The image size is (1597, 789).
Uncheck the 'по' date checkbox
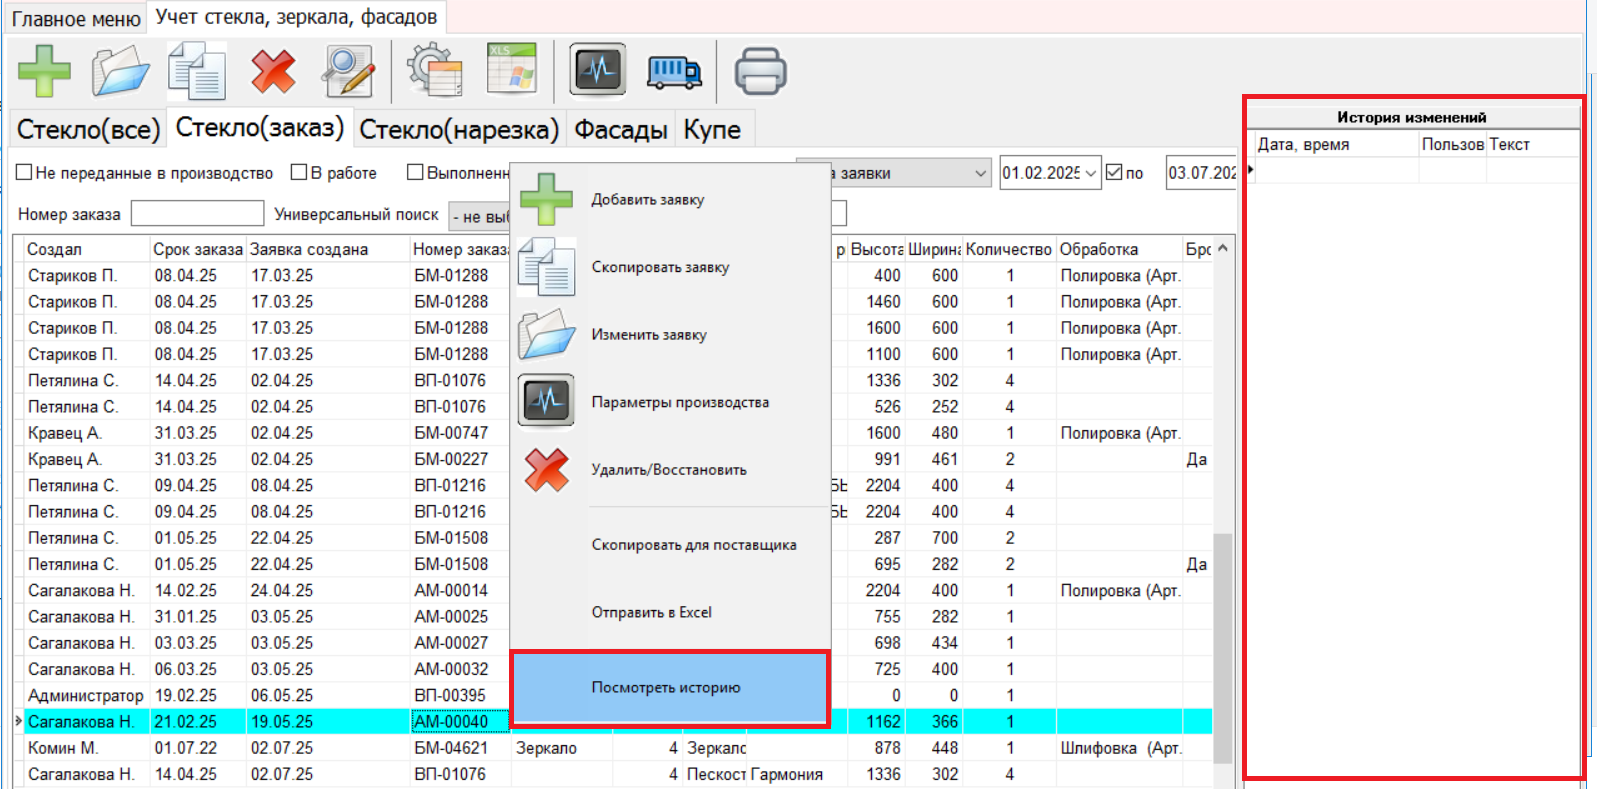1114,173
